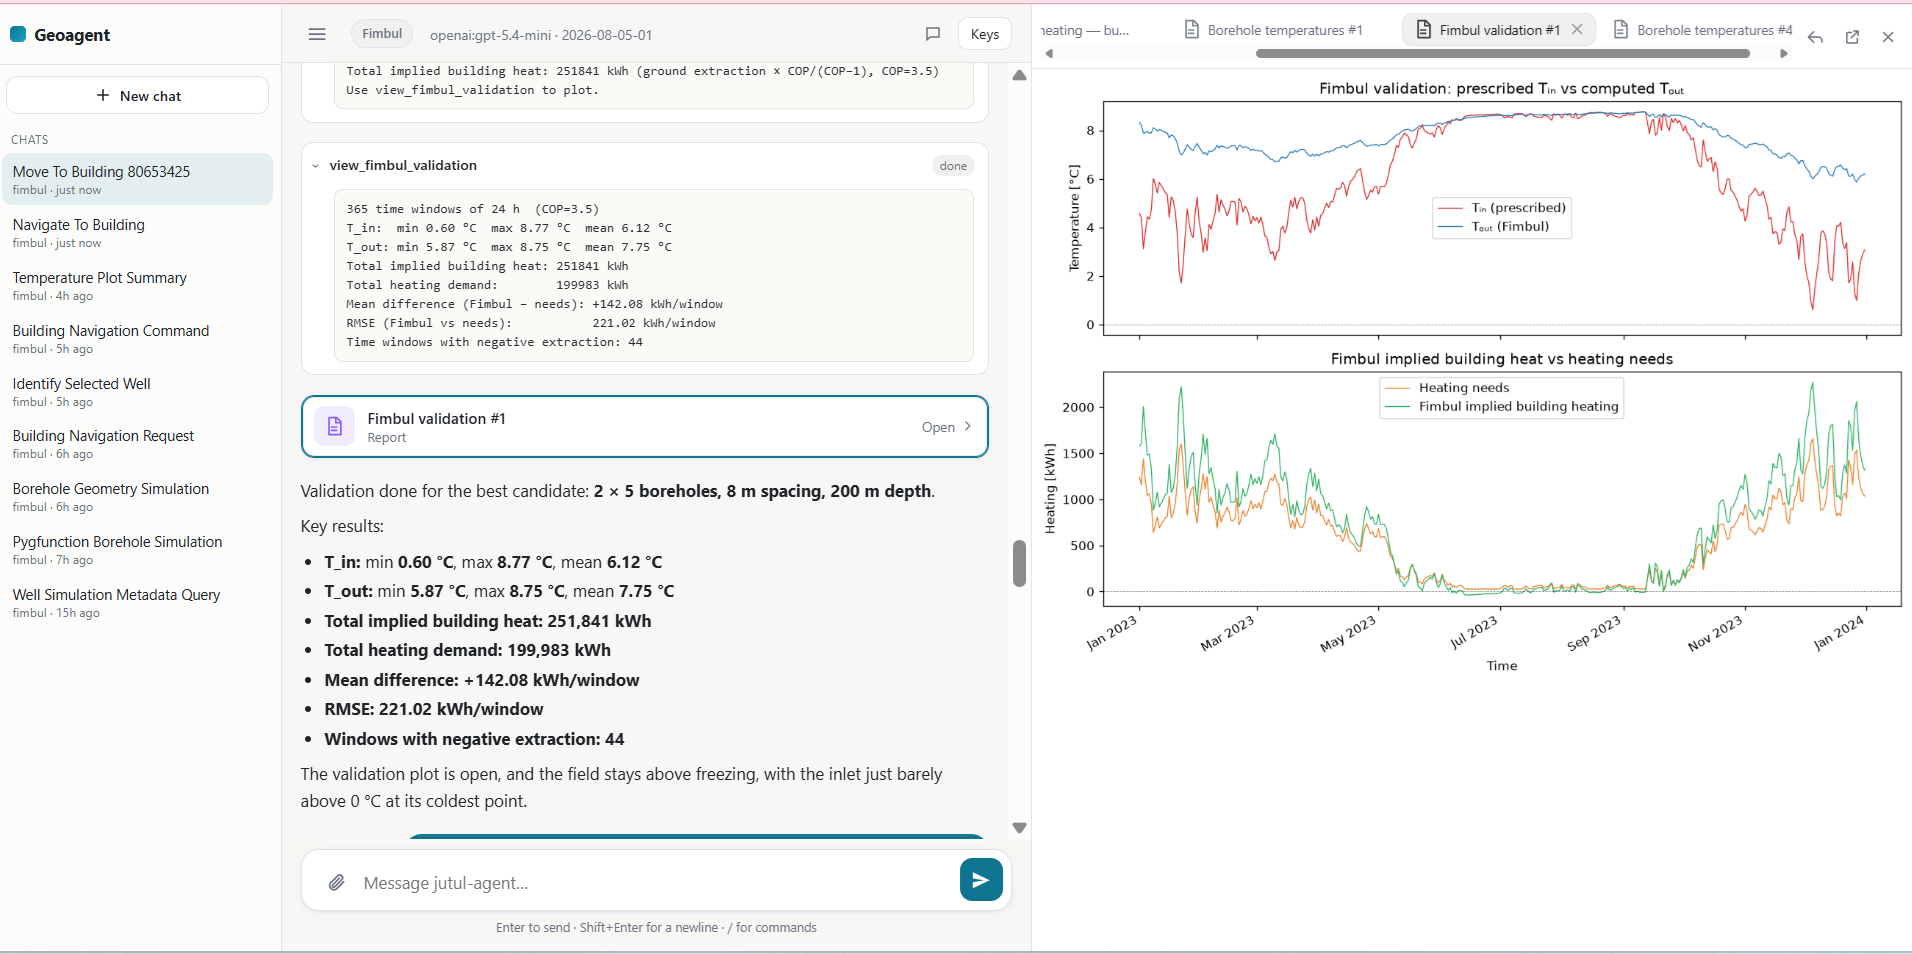The image size is (1912, 954).
Task: Click the attach file paperclip icon
Action: (337, 882)
